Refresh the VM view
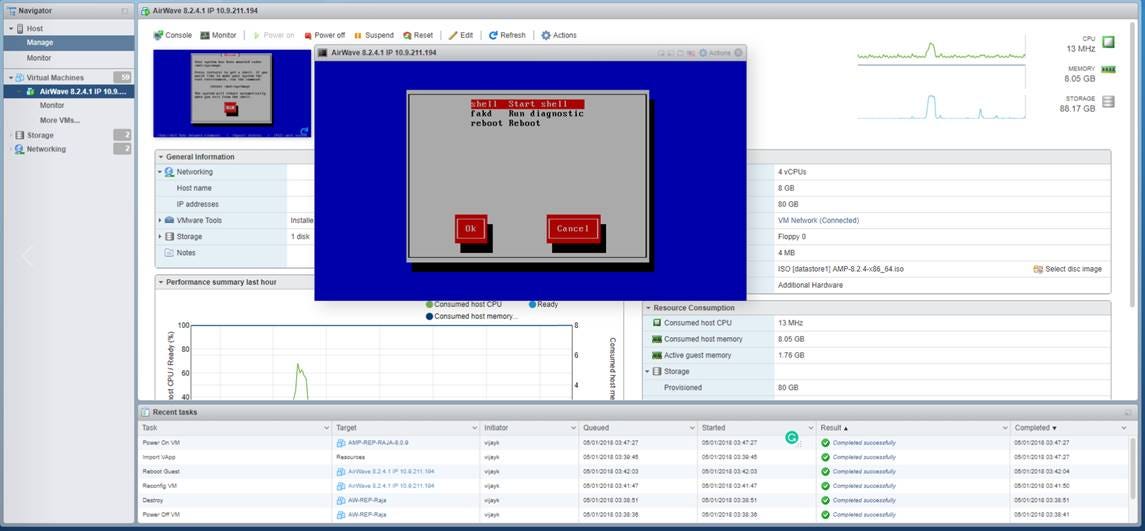Image resolution: width=1145 pixels, height=531 pixels. pyautogui.click(x=507, y=35)
